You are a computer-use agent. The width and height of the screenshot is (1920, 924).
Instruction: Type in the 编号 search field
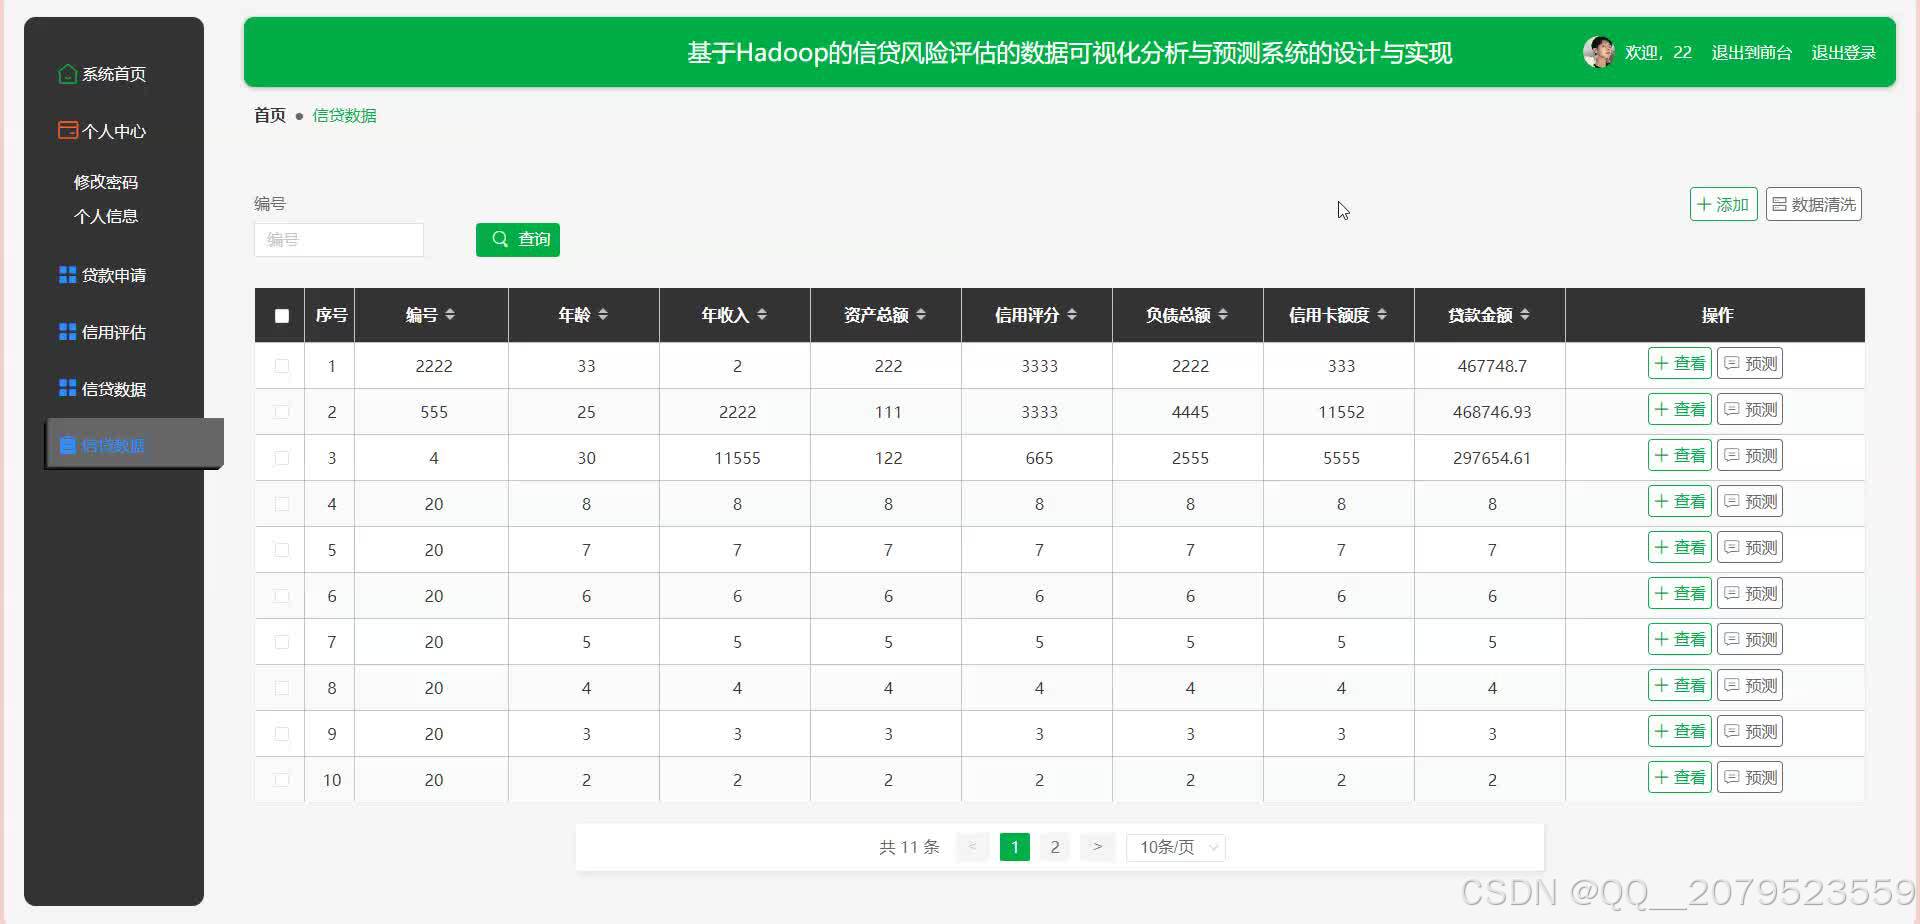[x=339, y=239]
